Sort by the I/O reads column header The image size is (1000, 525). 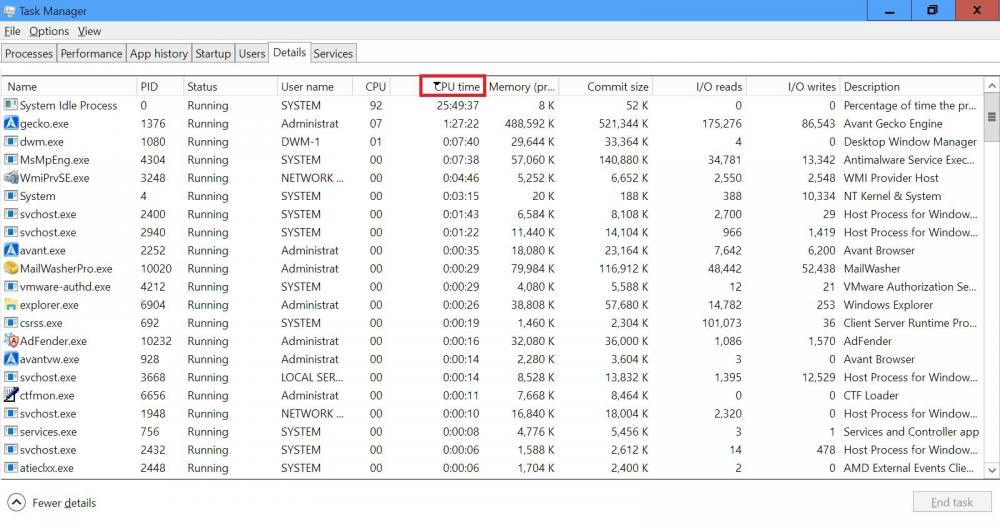click(x=700, y=87)
